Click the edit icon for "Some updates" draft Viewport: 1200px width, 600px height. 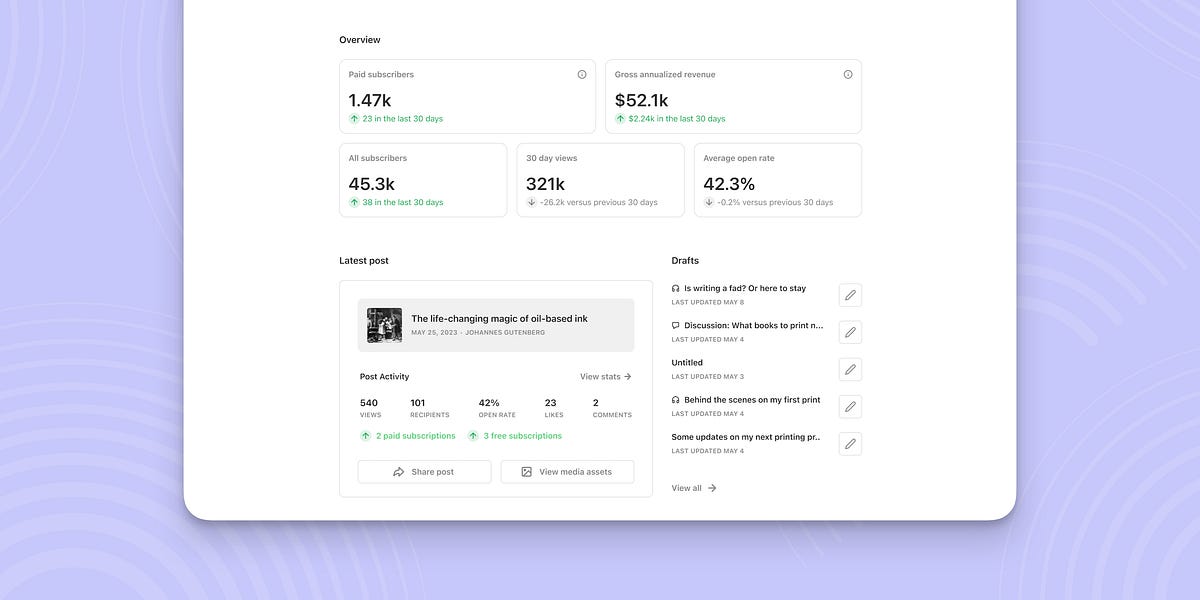click(849, 443)
